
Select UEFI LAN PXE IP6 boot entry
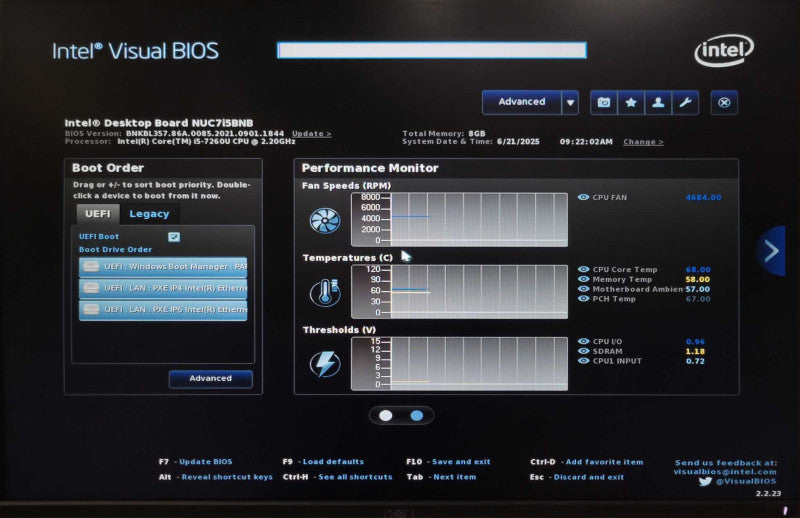click(163, 309)
